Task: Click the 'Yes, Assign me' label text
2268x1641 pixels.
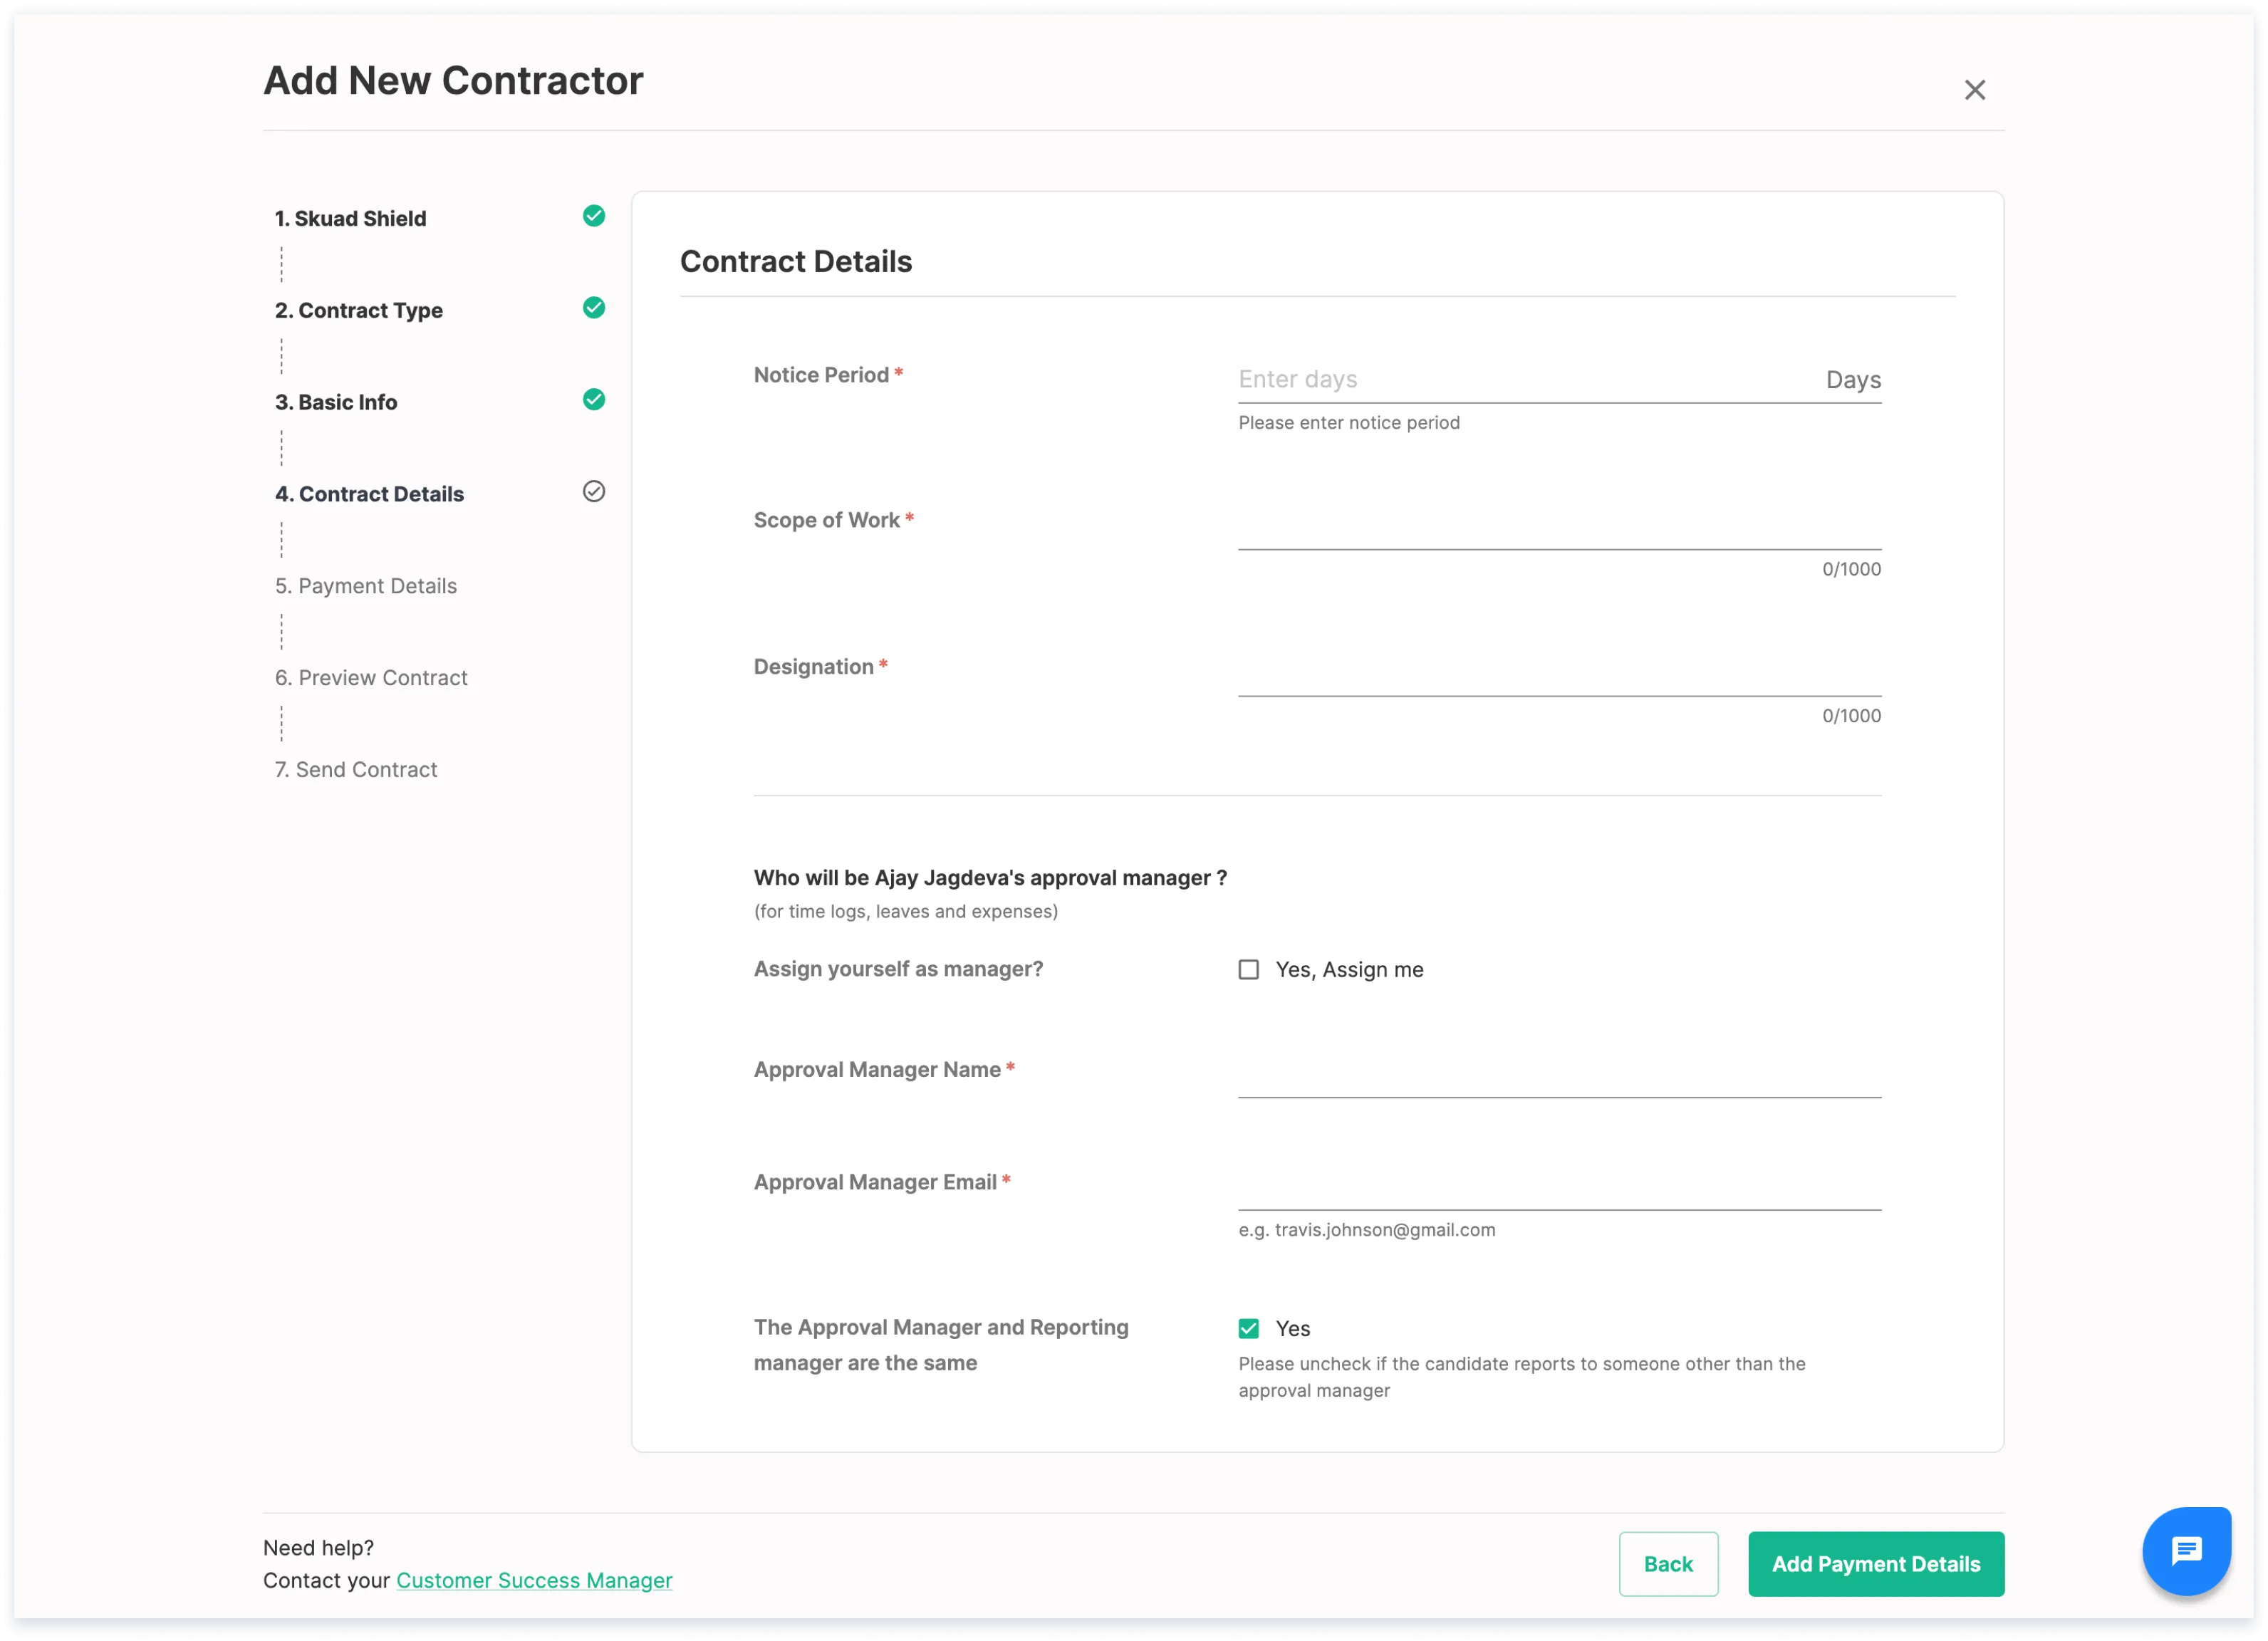Action: pos(1349,969)
